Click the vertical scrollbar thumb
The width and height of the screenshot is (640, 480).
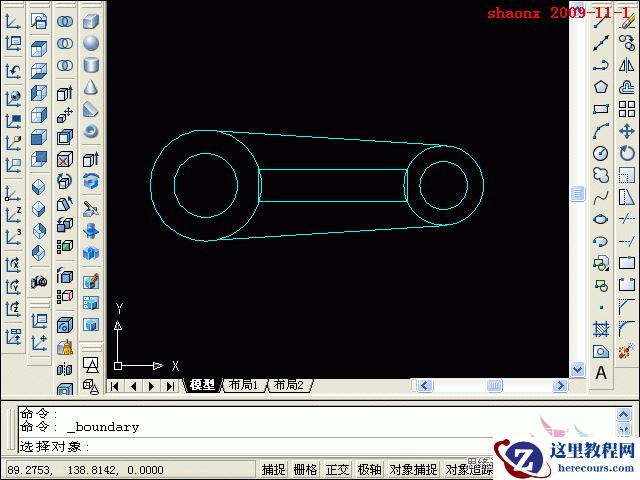click(x=578, y=193)
